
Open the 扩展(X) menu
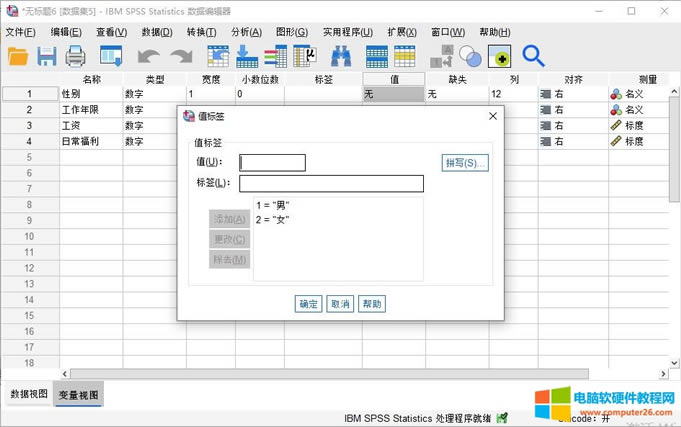point(402,32)
